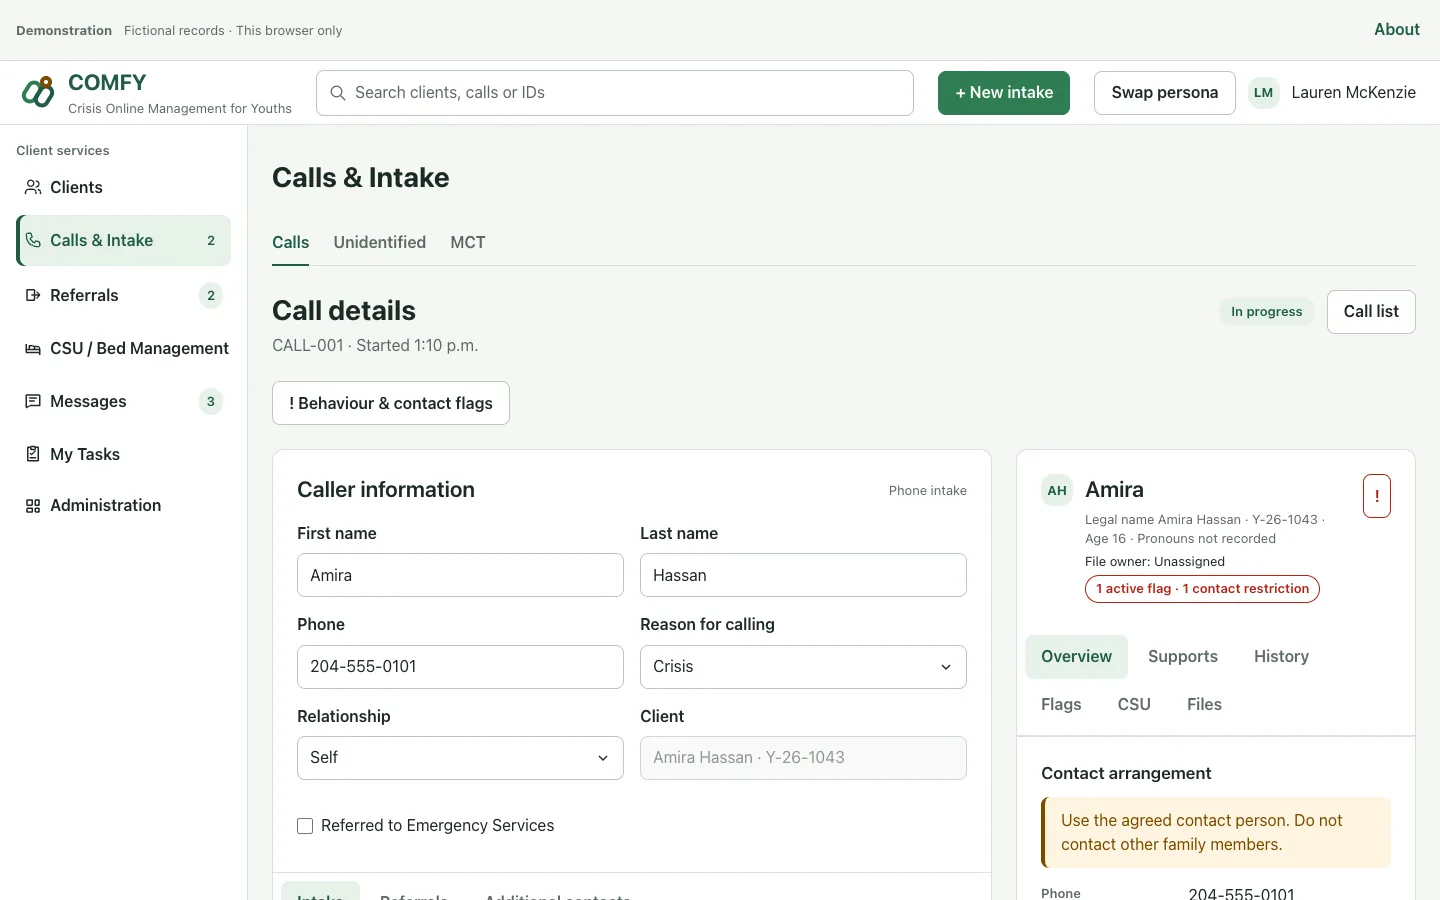Open the Reason for calling dropdown
The image size is (1440, 900).
click(803, 667)
